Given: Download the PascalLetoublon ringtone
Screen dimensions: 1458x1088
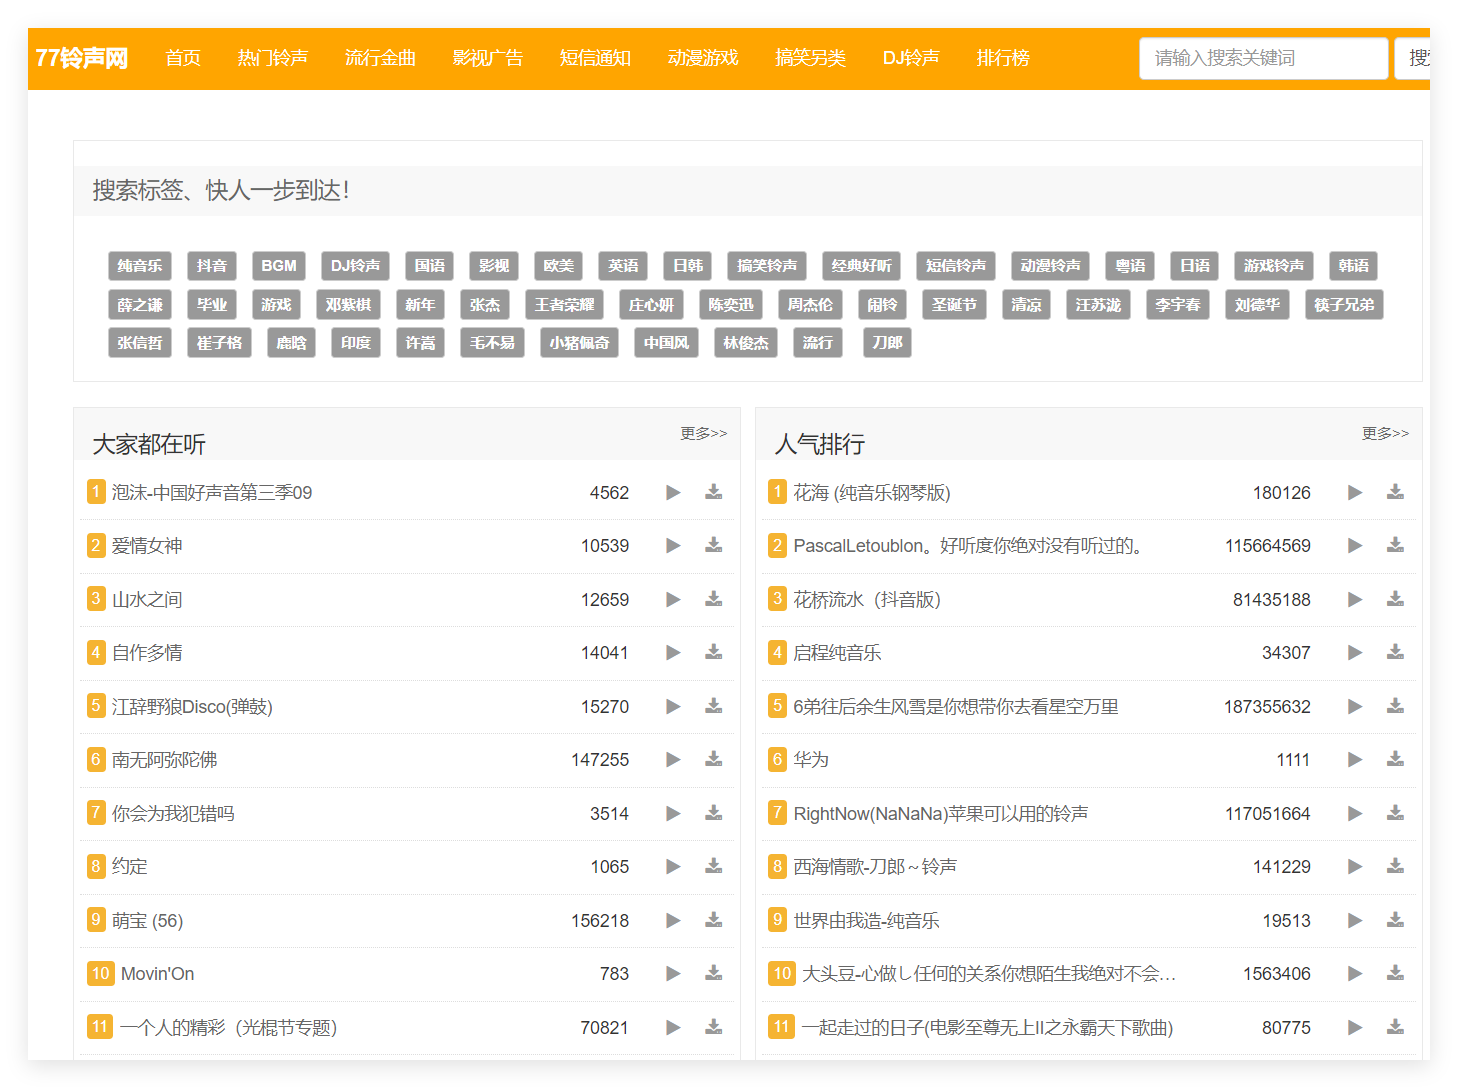Looking at the screenshot, I should [1396, 546].
